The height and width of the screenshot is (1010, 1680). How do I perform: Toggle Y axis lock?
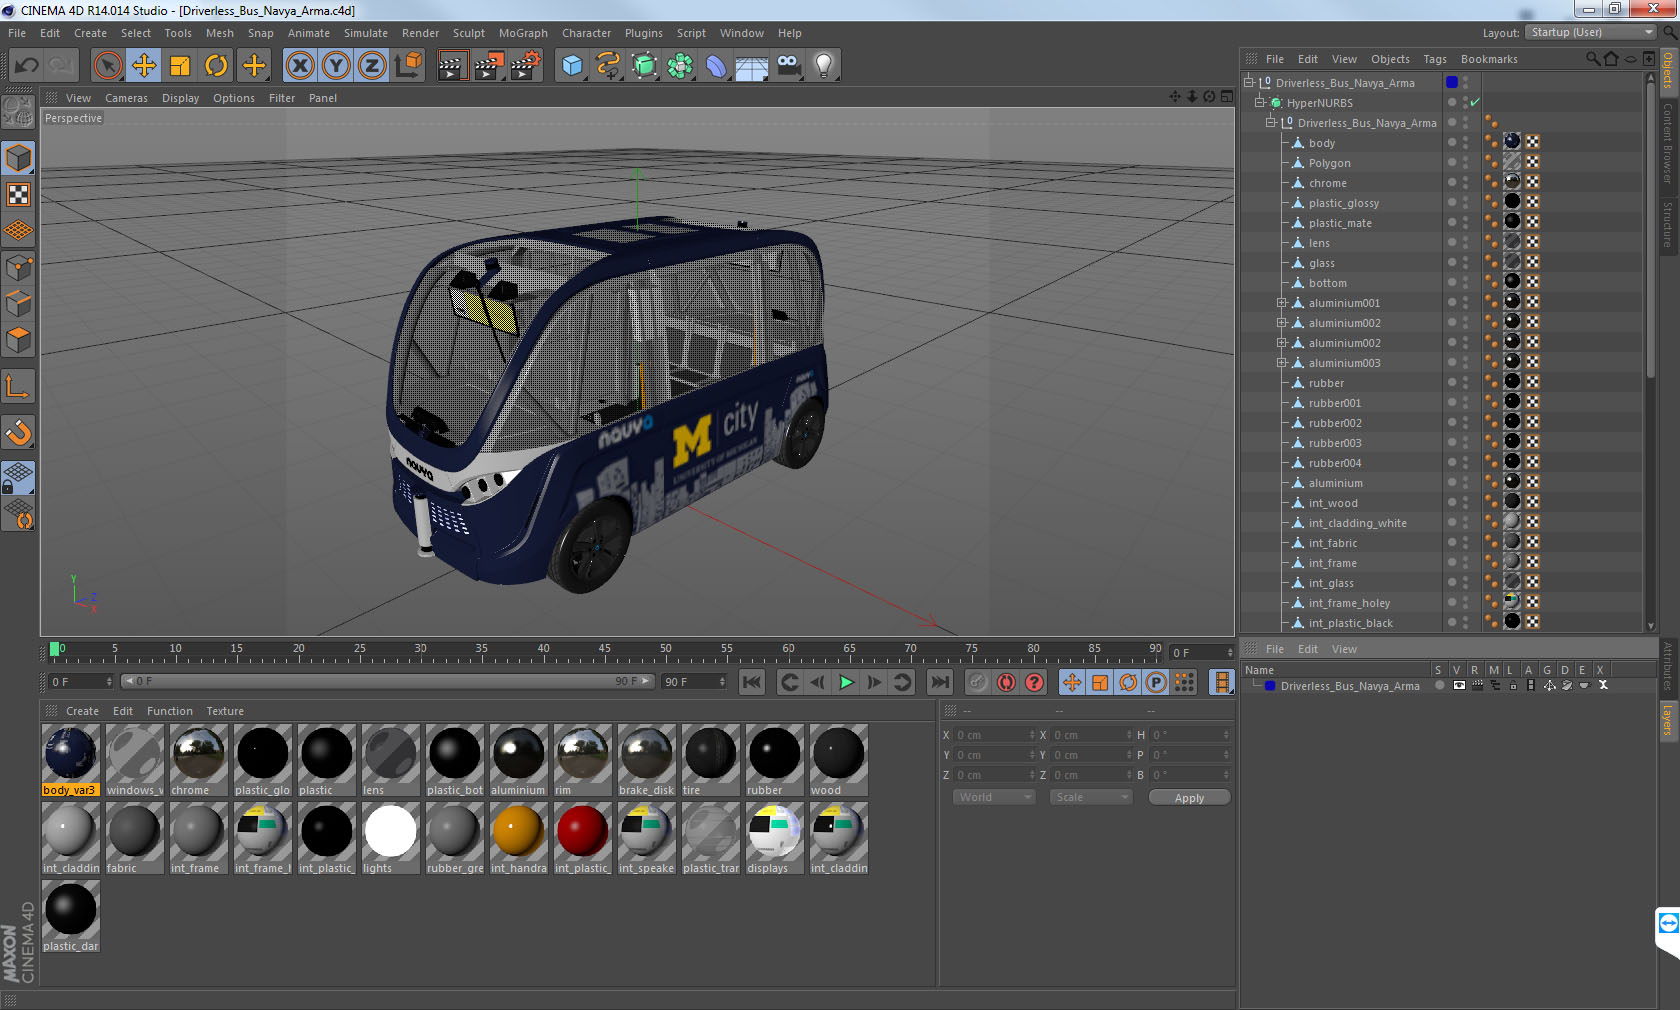coord(336,66)
